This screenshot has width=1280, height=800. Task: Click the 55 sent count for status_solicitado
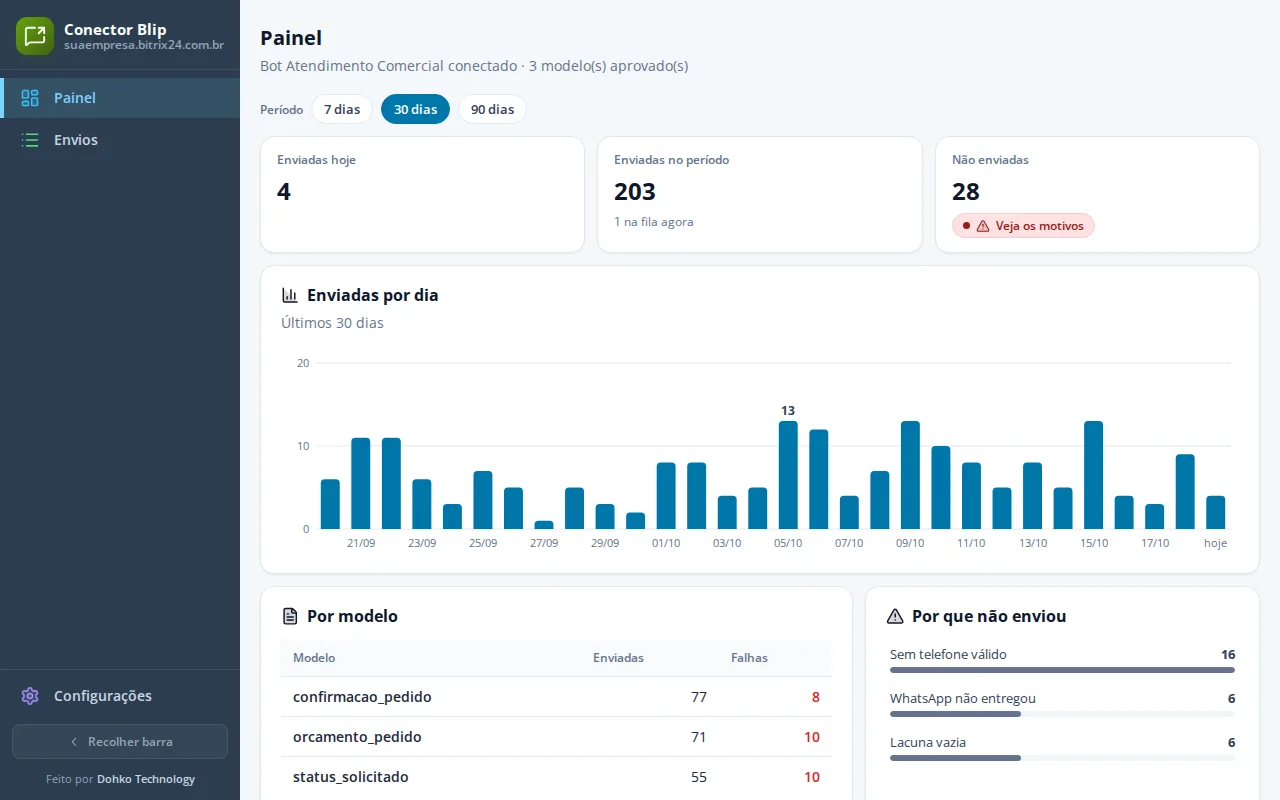[x=699, y=777]
